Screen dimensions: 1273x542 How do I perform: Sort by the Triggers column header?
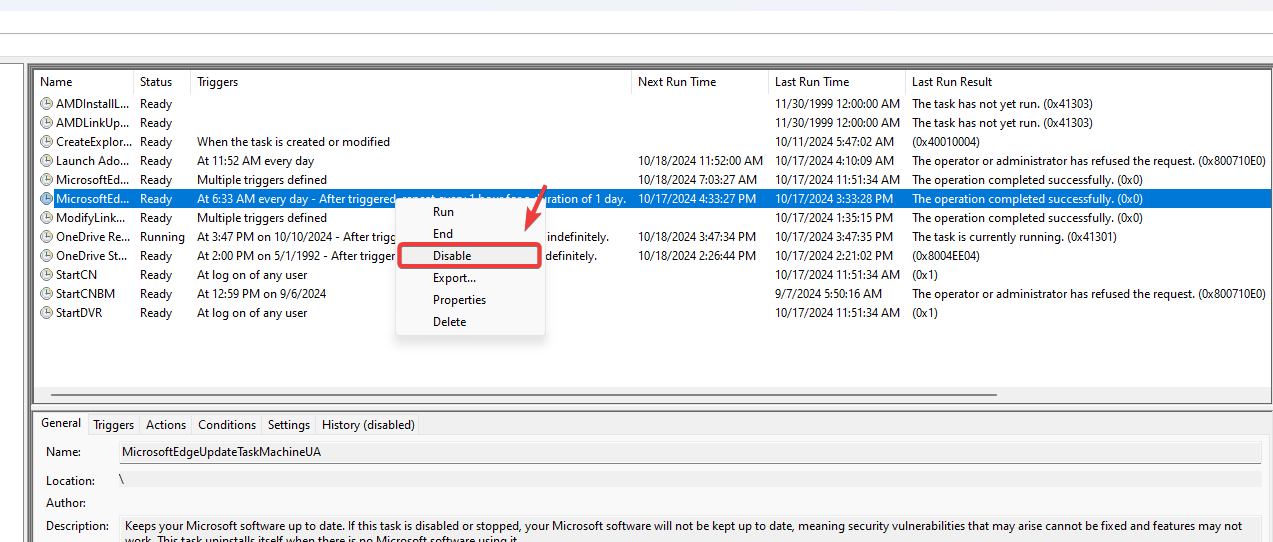pos(412,82)
